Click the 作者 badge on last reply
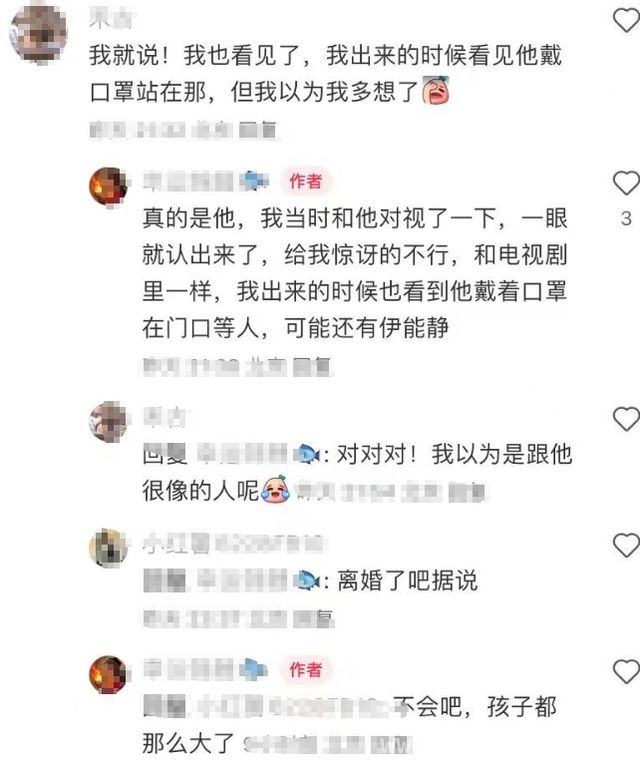Screen dimensions: 640x773 (x=306, y=669)
